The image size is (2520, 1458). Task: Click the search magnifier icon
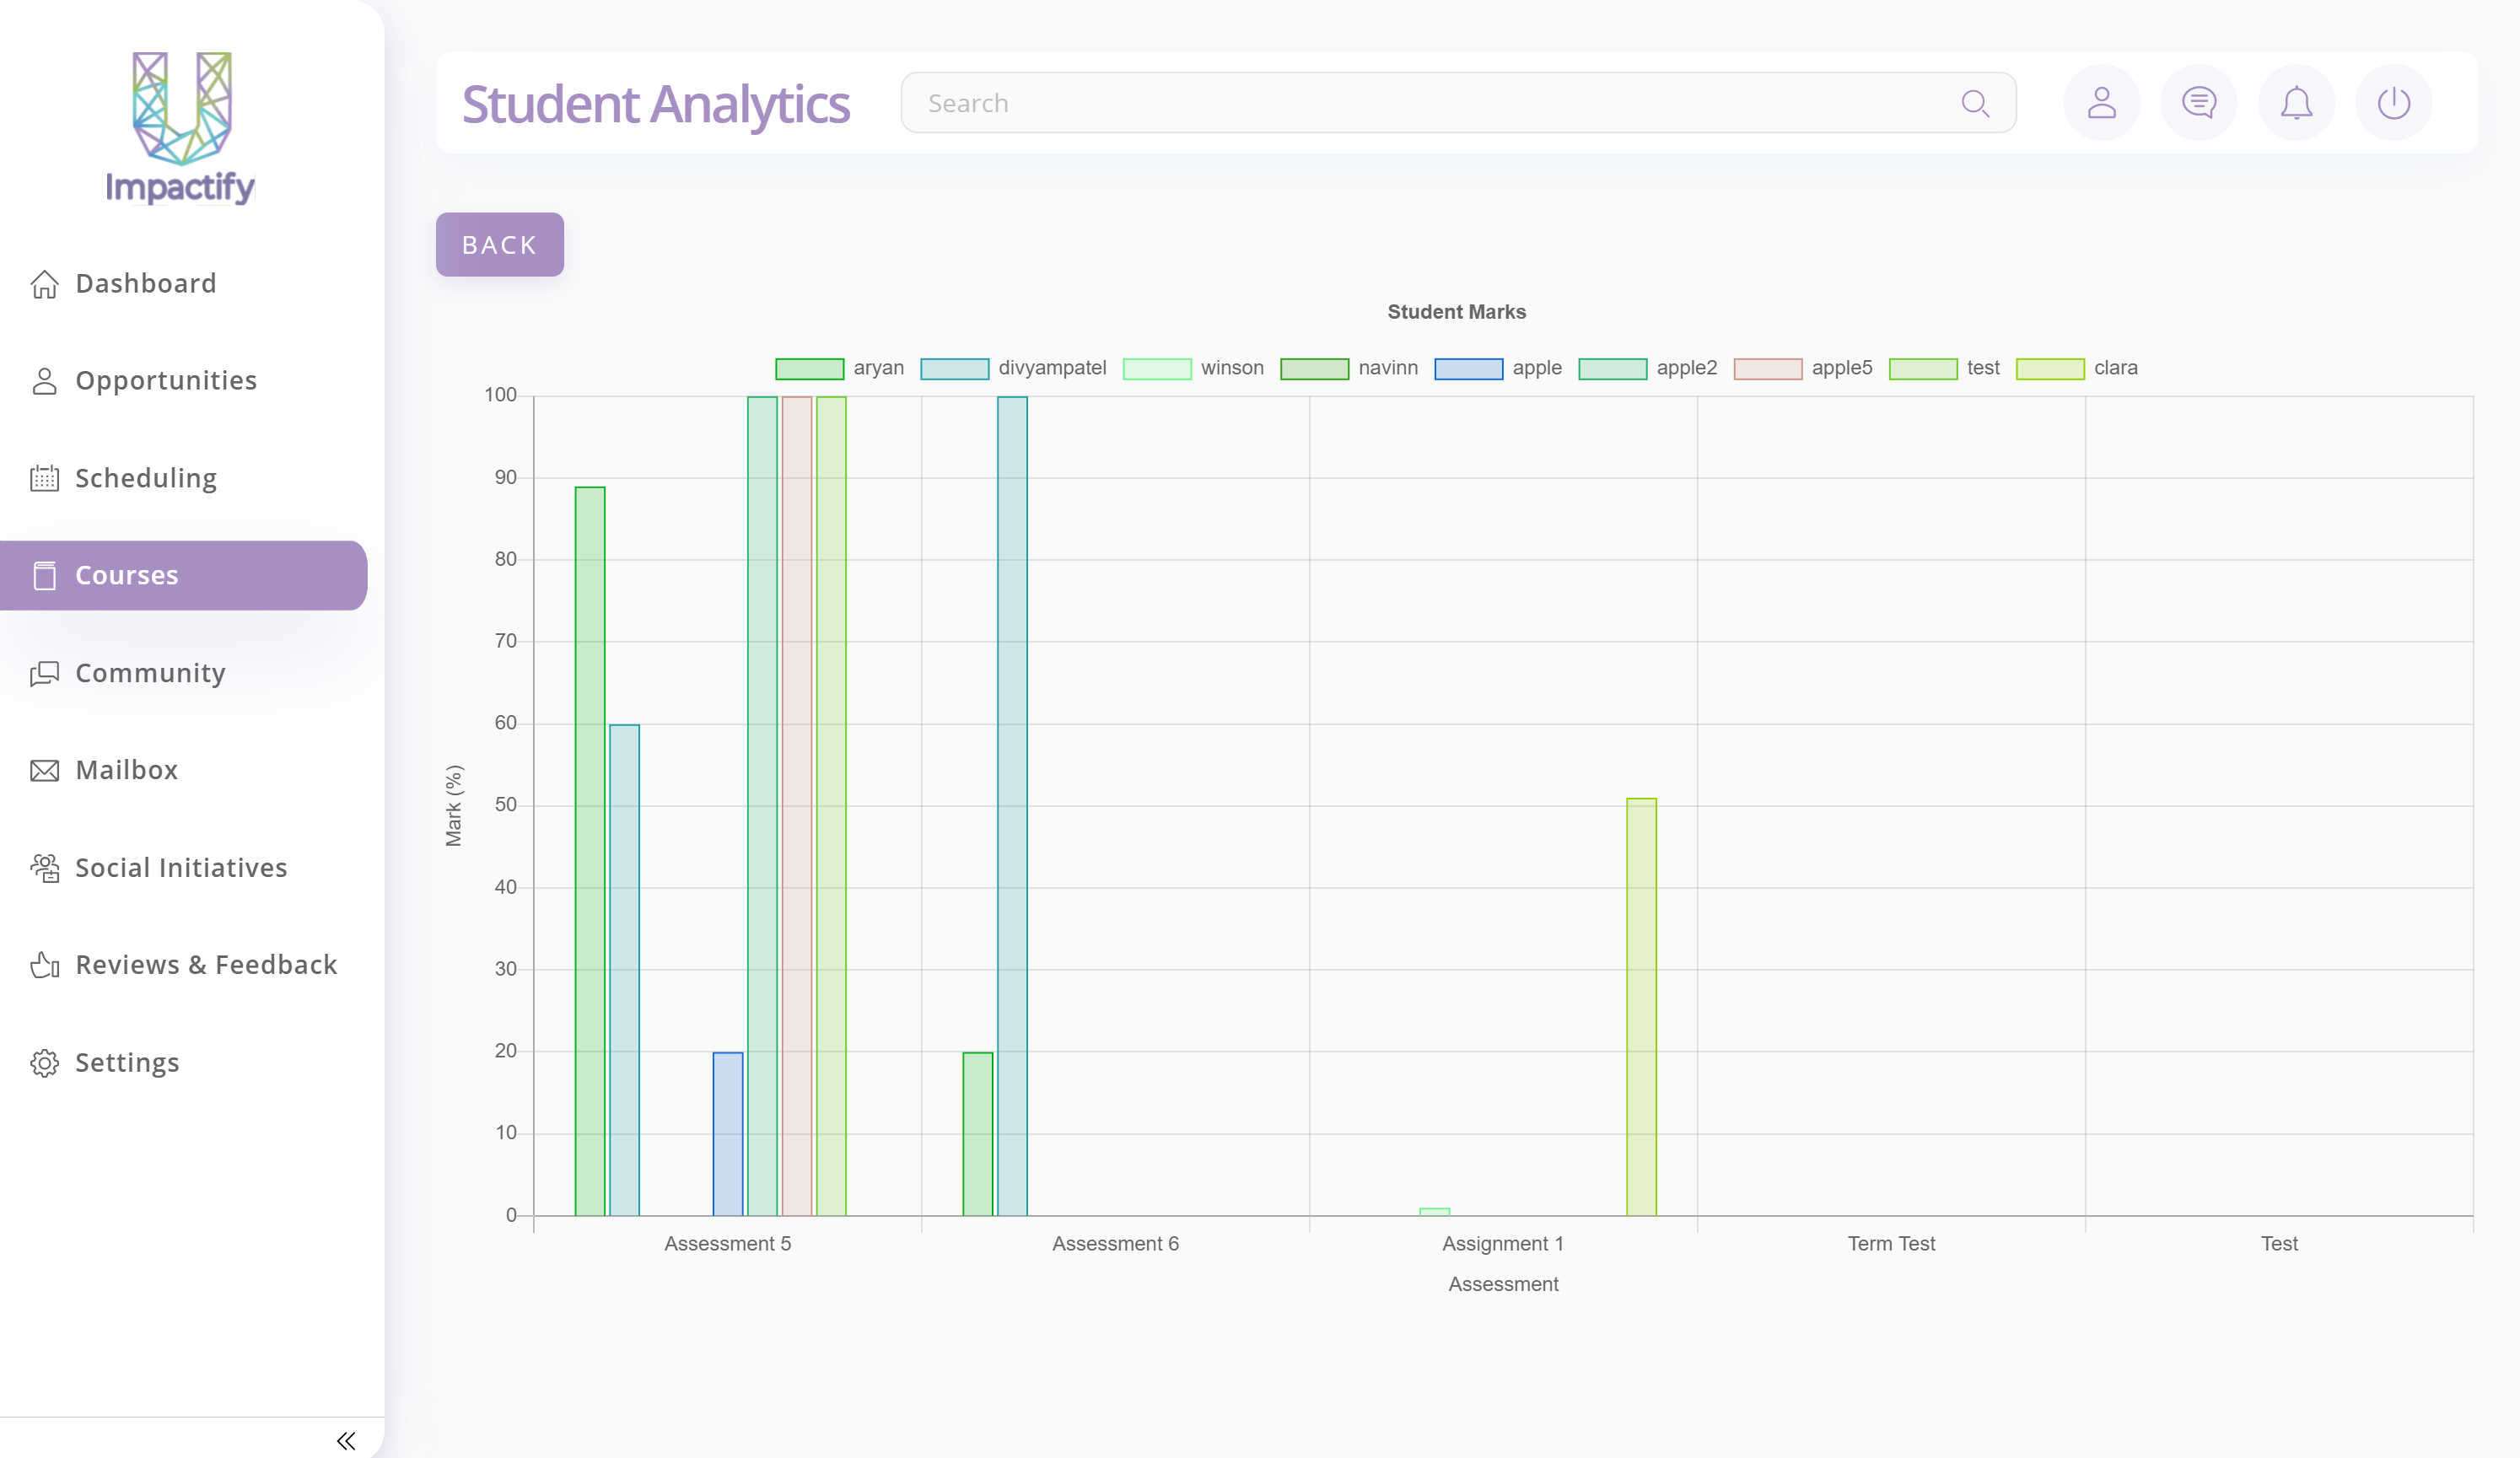(1974, 103)
